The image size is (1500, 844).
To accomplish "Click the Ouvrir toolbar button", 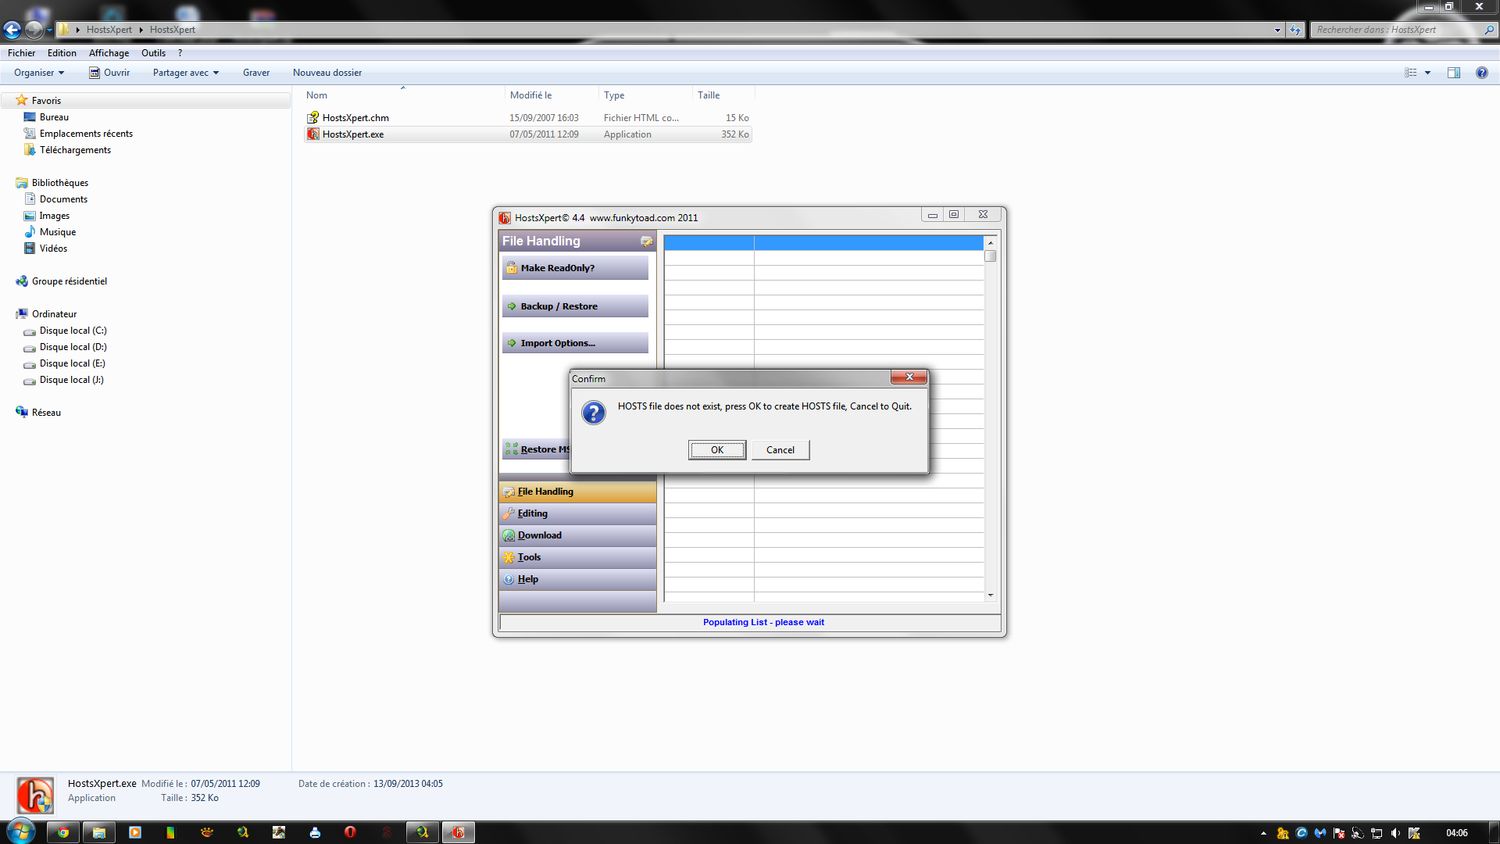I will [x=109, y=73].
